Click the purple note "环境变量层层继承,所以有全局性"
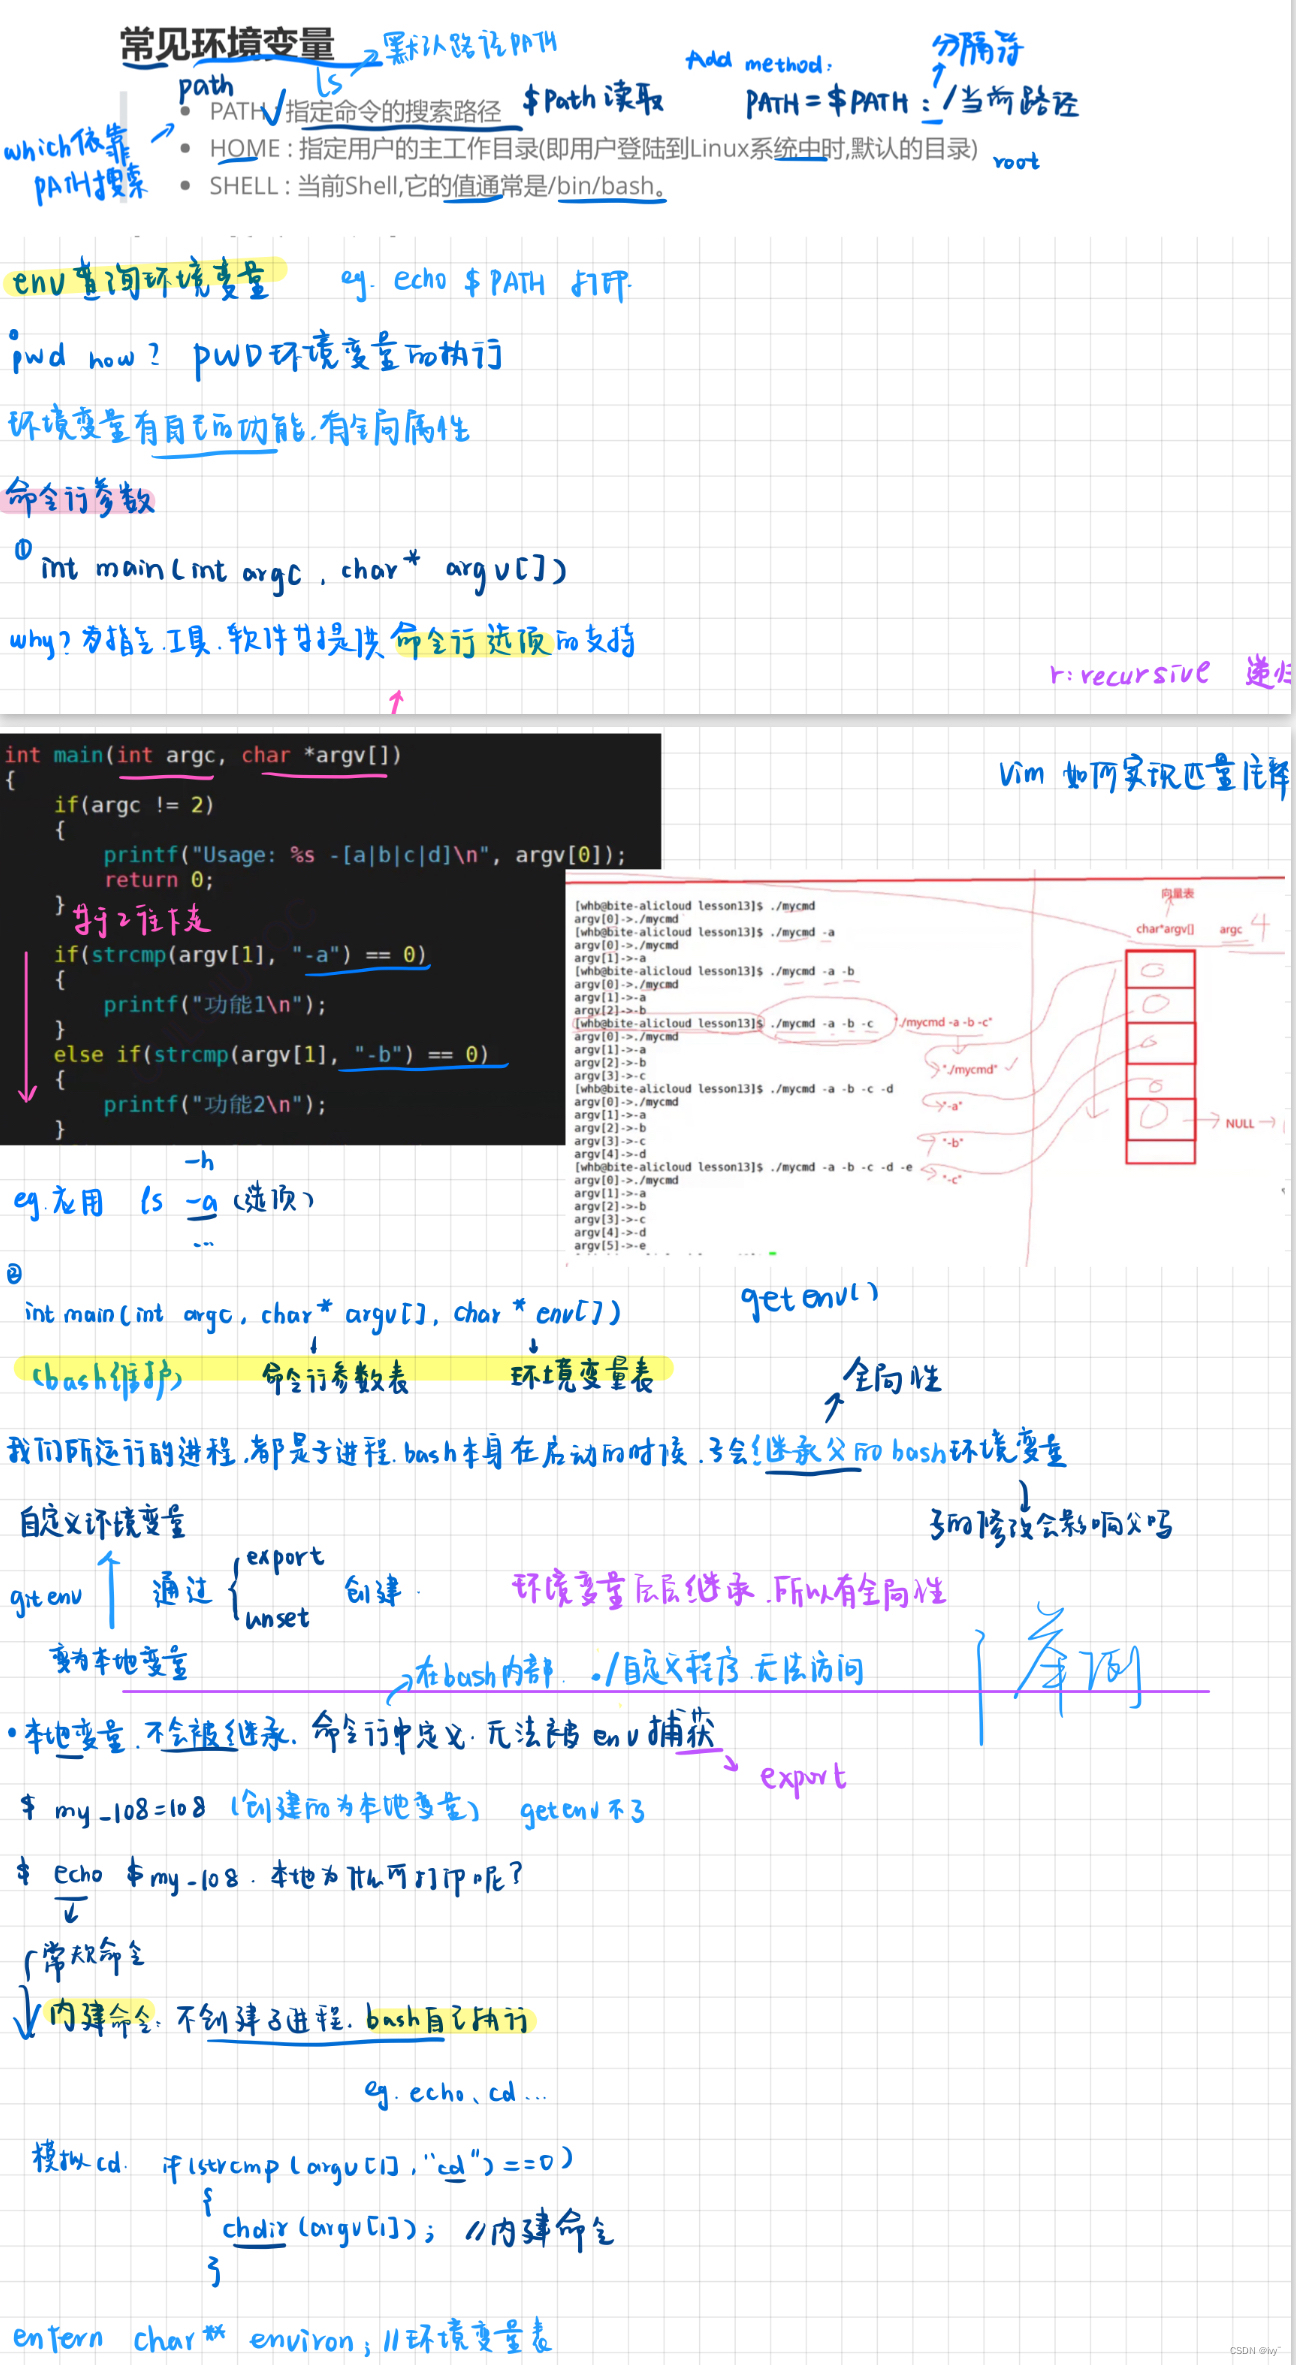 point(728,1589)
